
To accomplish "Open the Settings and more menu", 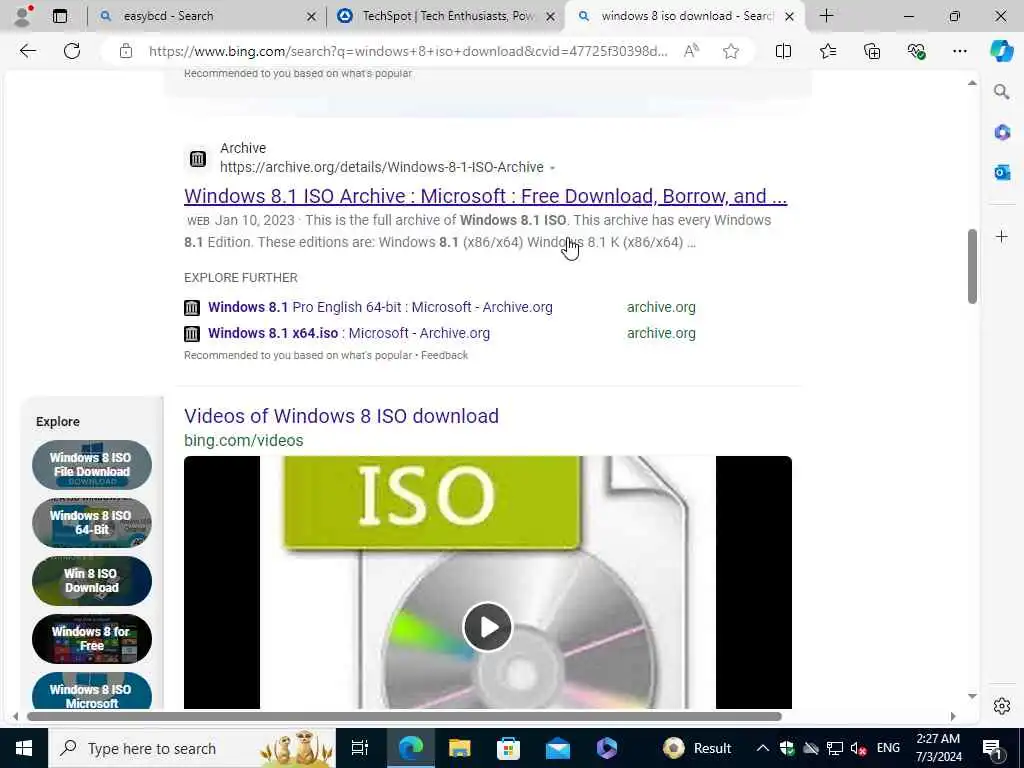I will [x=959, y=51].
